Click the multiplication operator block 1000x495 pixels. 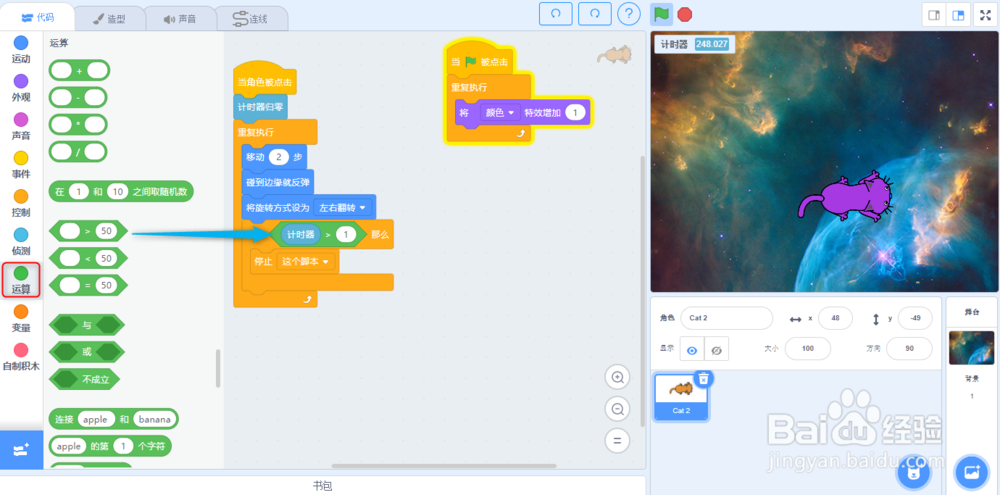78,124
